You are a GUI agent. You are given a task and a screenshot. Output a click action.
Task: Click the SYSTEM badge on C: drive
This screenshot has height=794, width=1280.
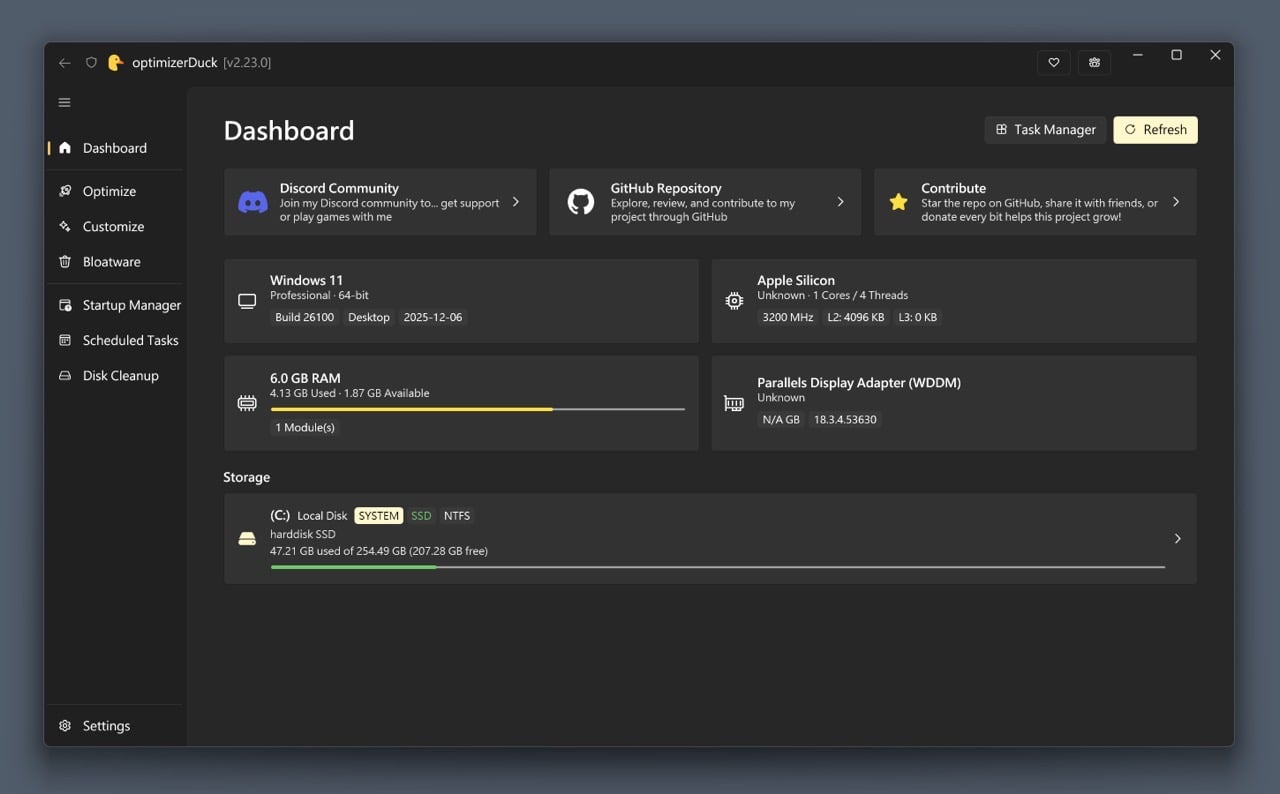379,516
